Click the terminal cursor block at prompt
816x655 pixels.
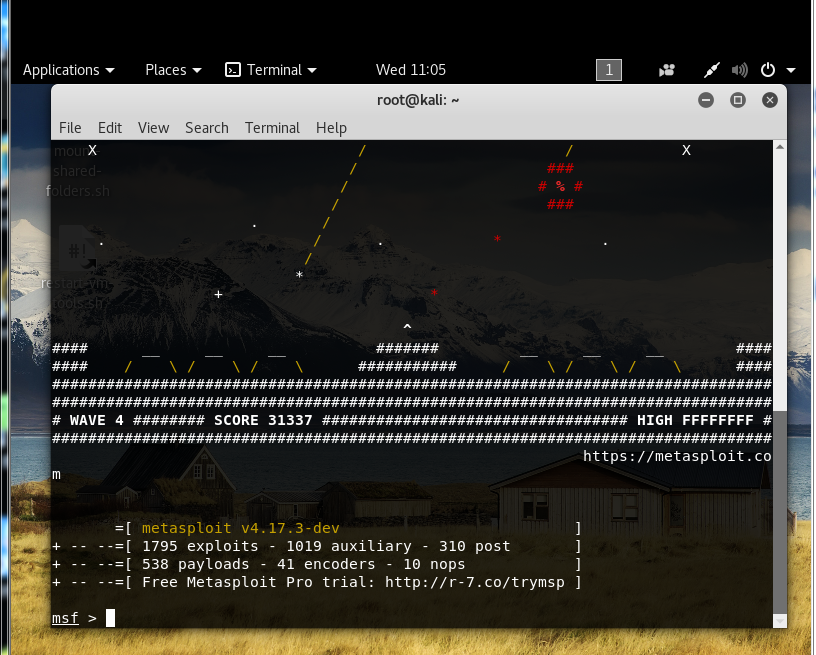click(x=110, y=618)
